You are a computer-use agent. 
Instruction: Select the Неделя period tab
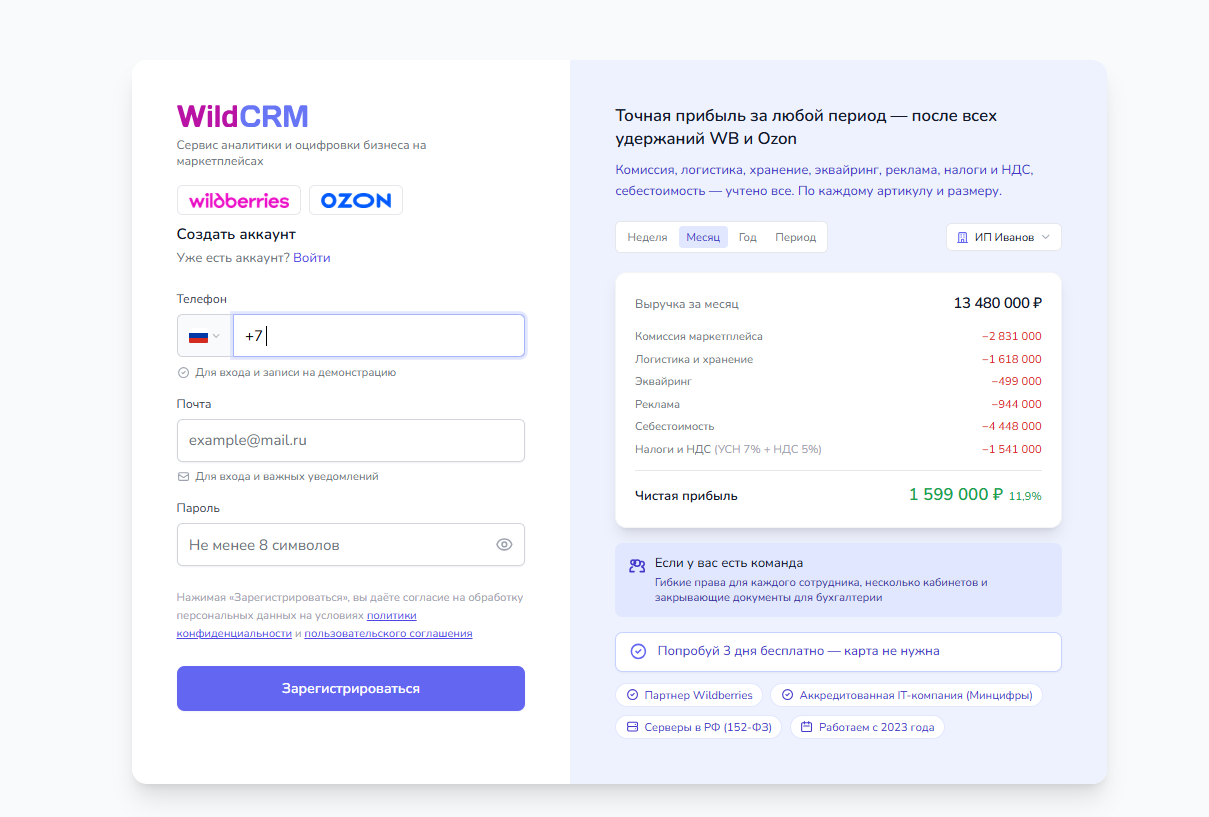[647, 237]
